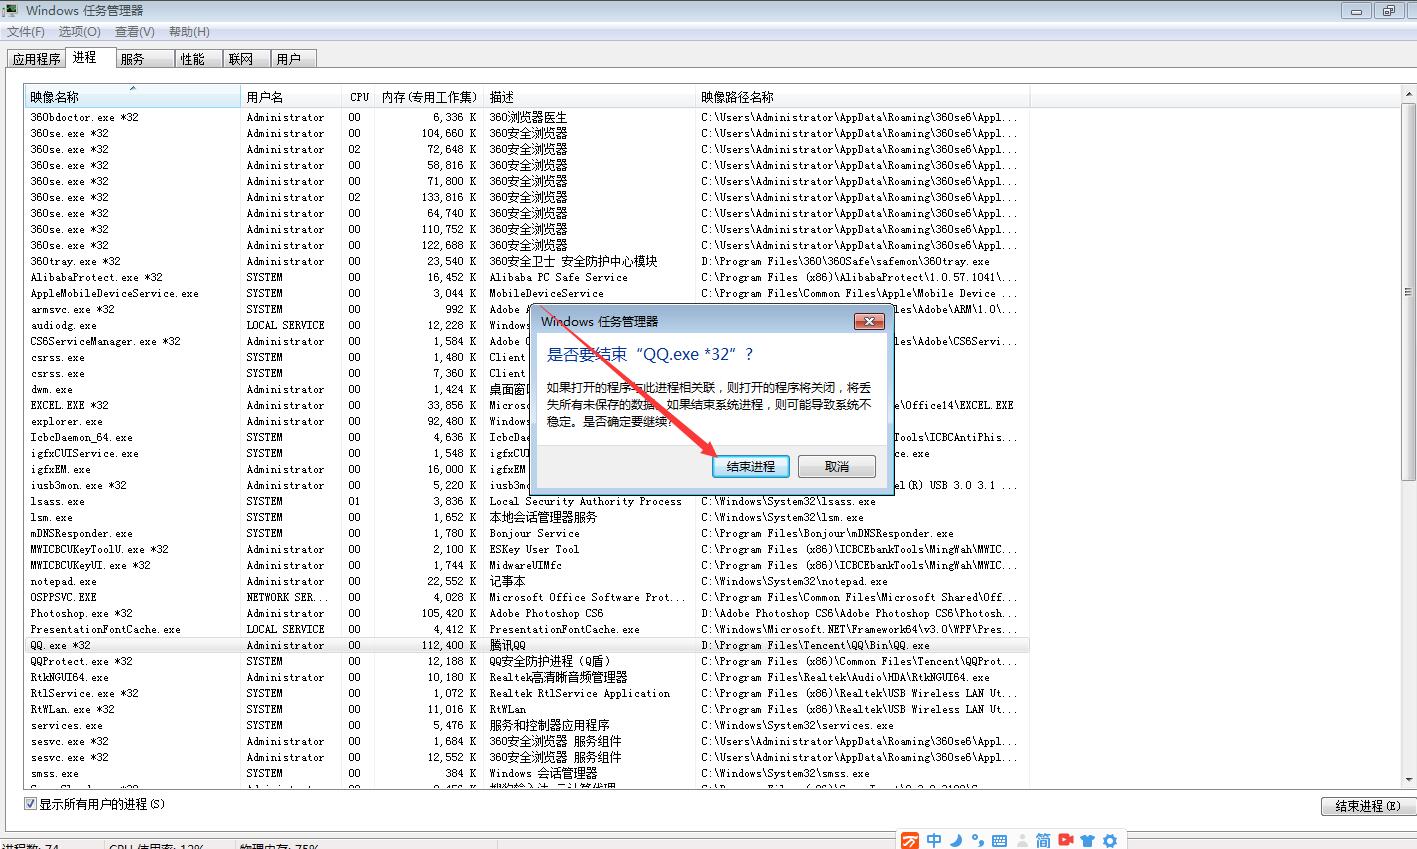Click the Task Manager icon in title bar
The width and height of the screenshot is (1417, 849).
[x=11, y=10]
